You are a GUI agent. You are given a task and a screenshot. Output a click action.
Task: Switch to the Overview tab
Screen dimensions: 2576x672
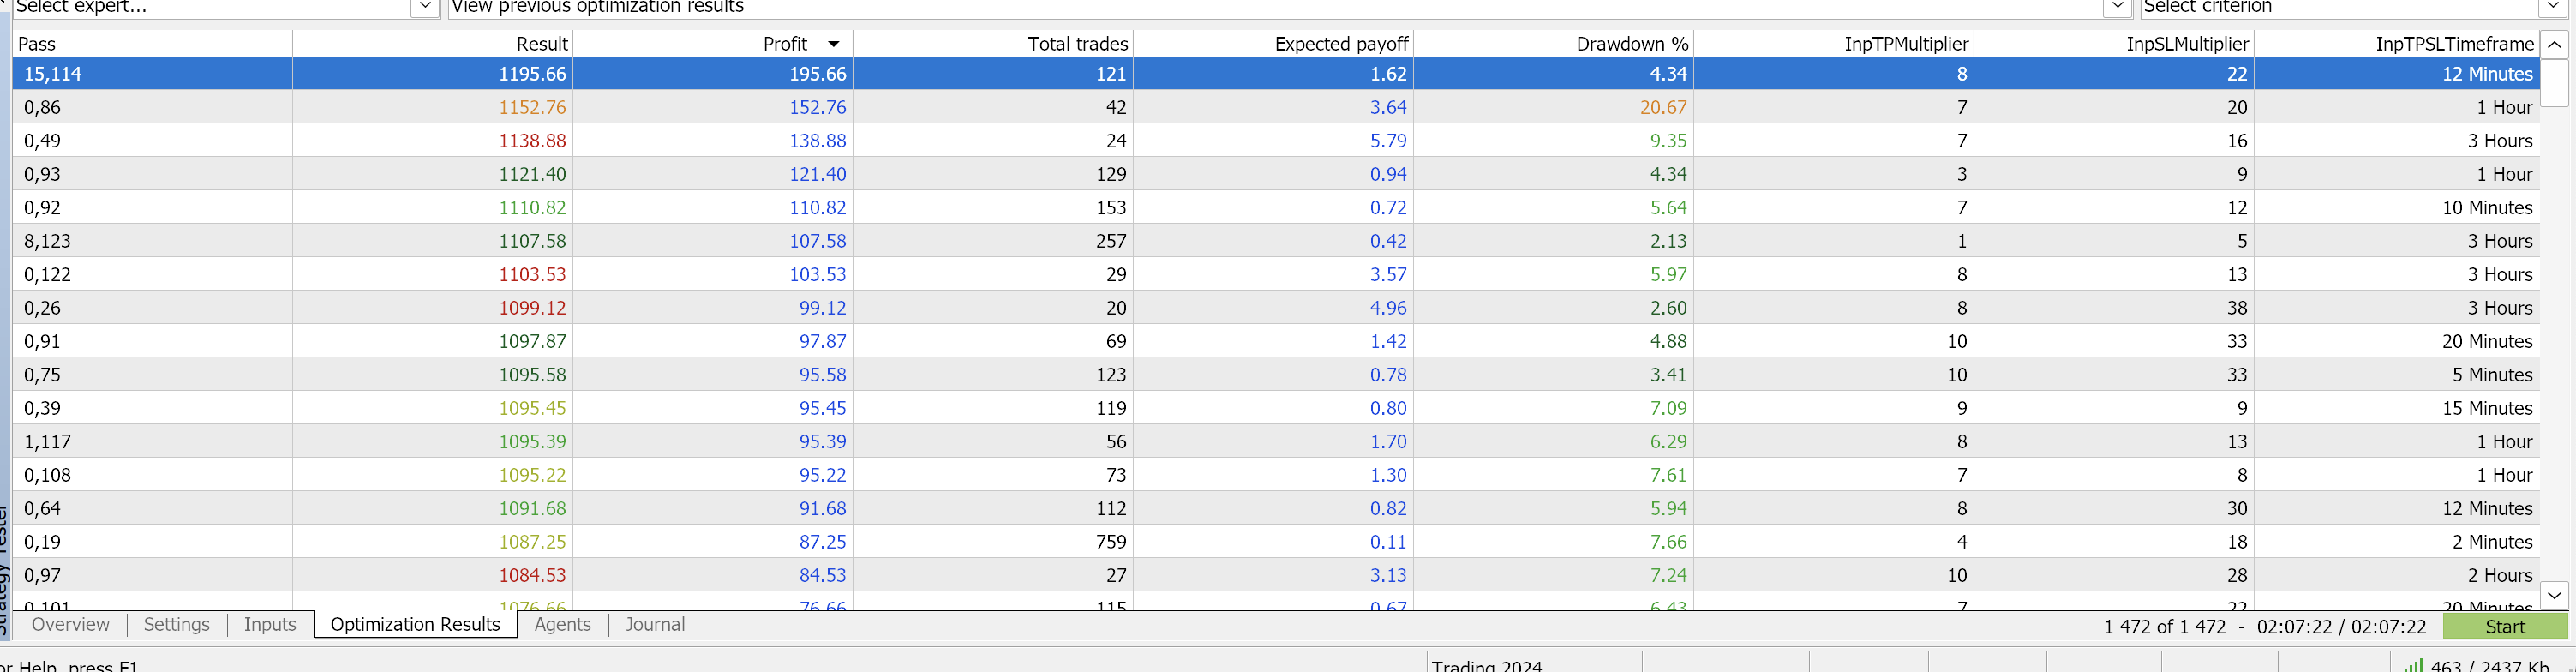click(x=70, y=625)
